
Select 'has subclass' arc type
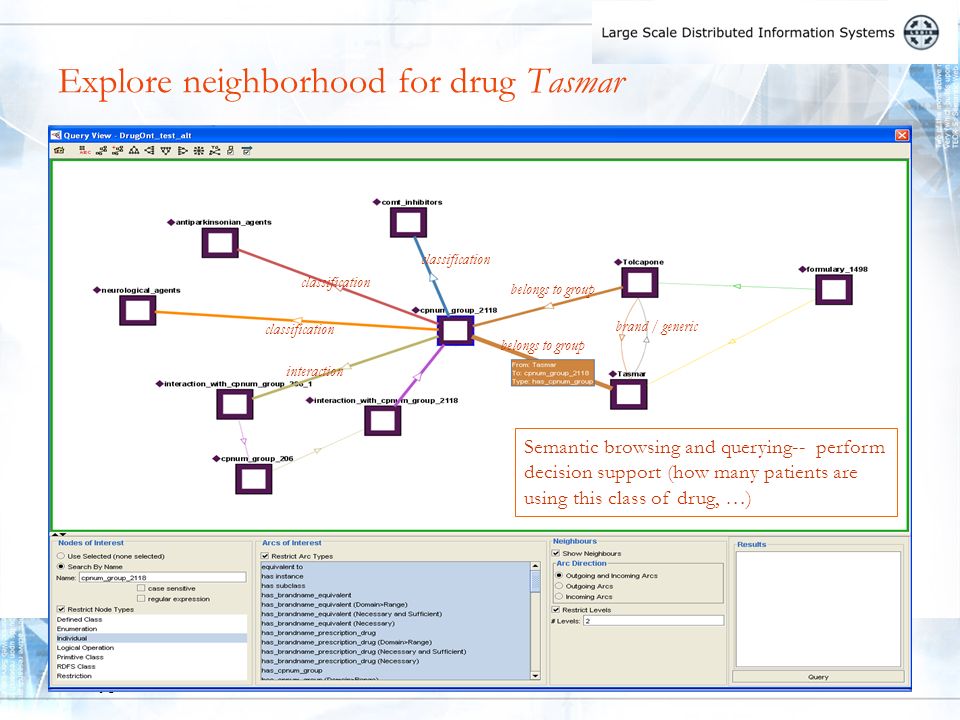pyautogui.click(x=396, y=585)
